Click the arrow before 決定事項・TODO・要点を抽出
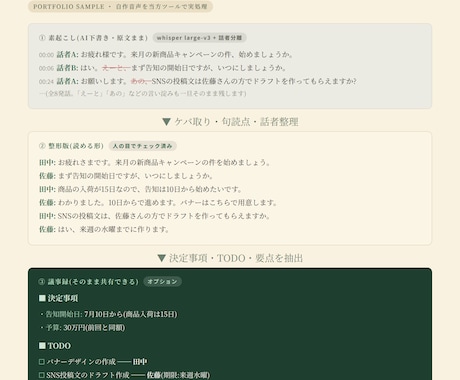The width and height of the screenshot is (460, 380). click(x=162, y=258)
